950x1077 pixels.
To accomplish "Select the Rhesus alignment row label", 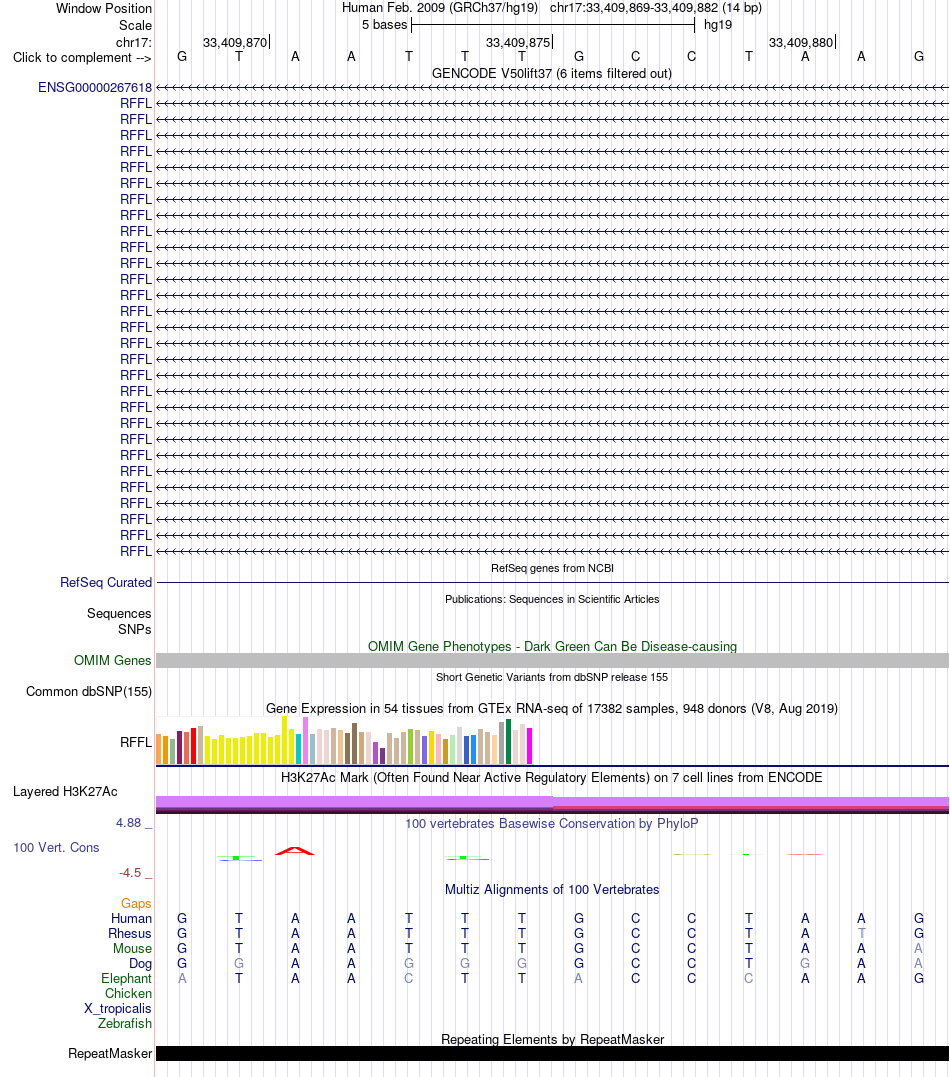I will pos(129,933).
